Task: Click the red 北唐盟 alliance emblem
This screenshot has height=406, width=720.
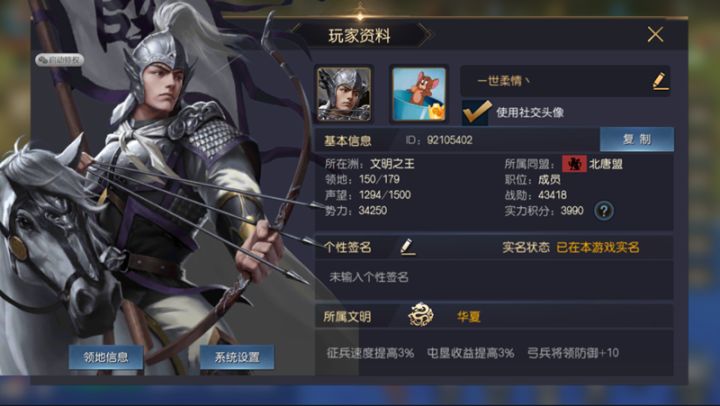Action: point(574,164)
